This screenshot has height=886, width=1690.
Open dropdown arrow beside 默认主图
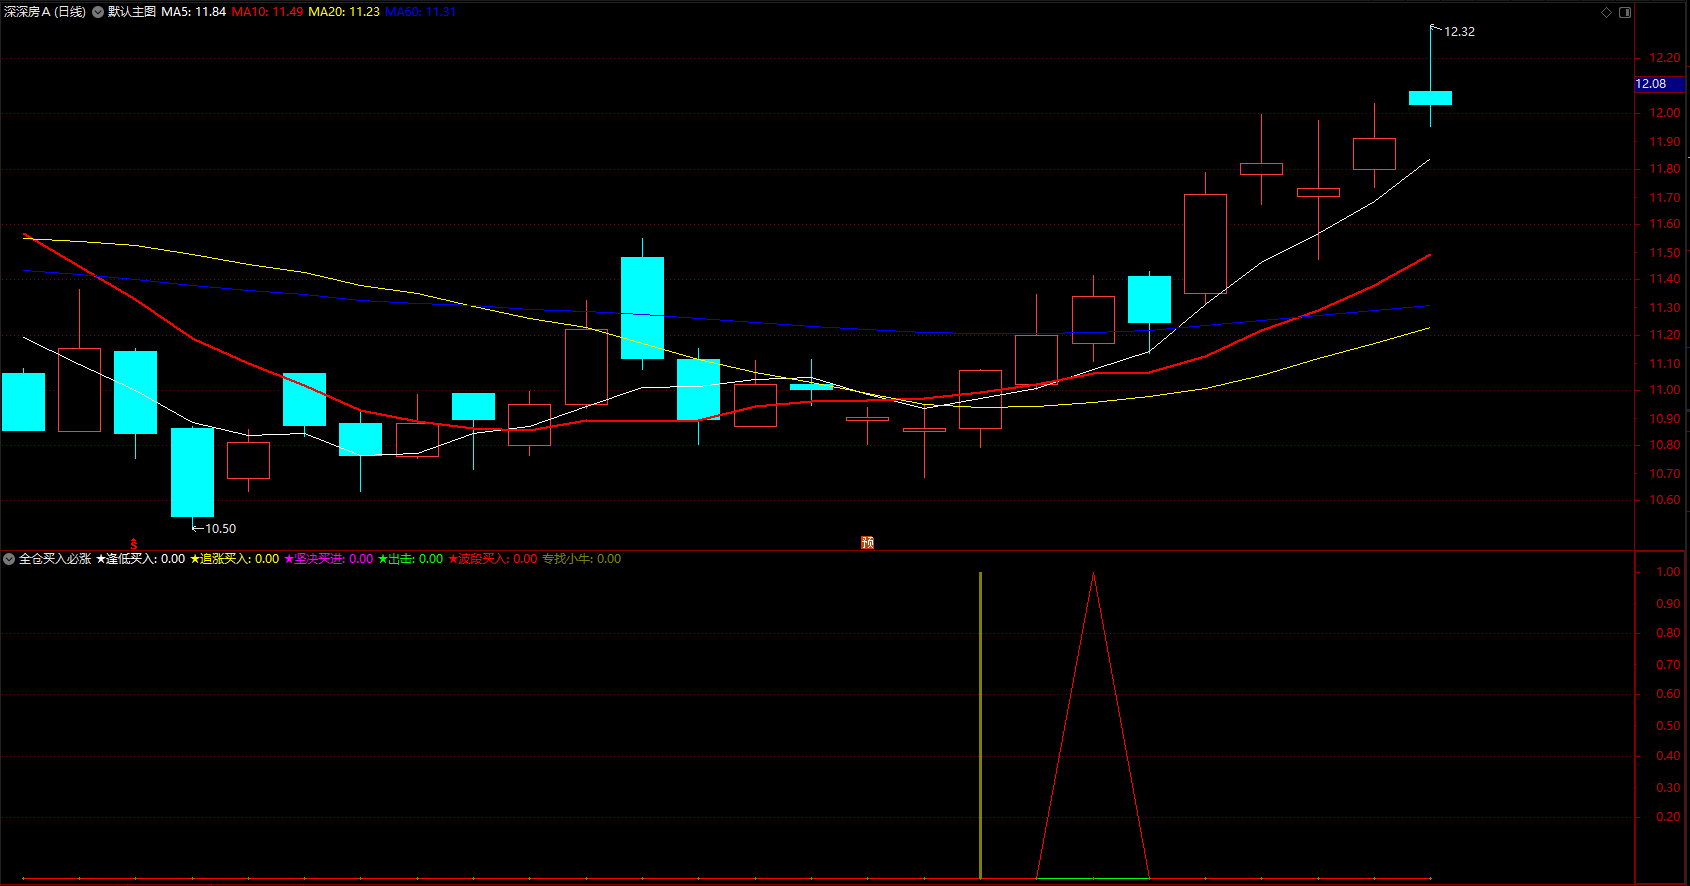coord(98,12)
